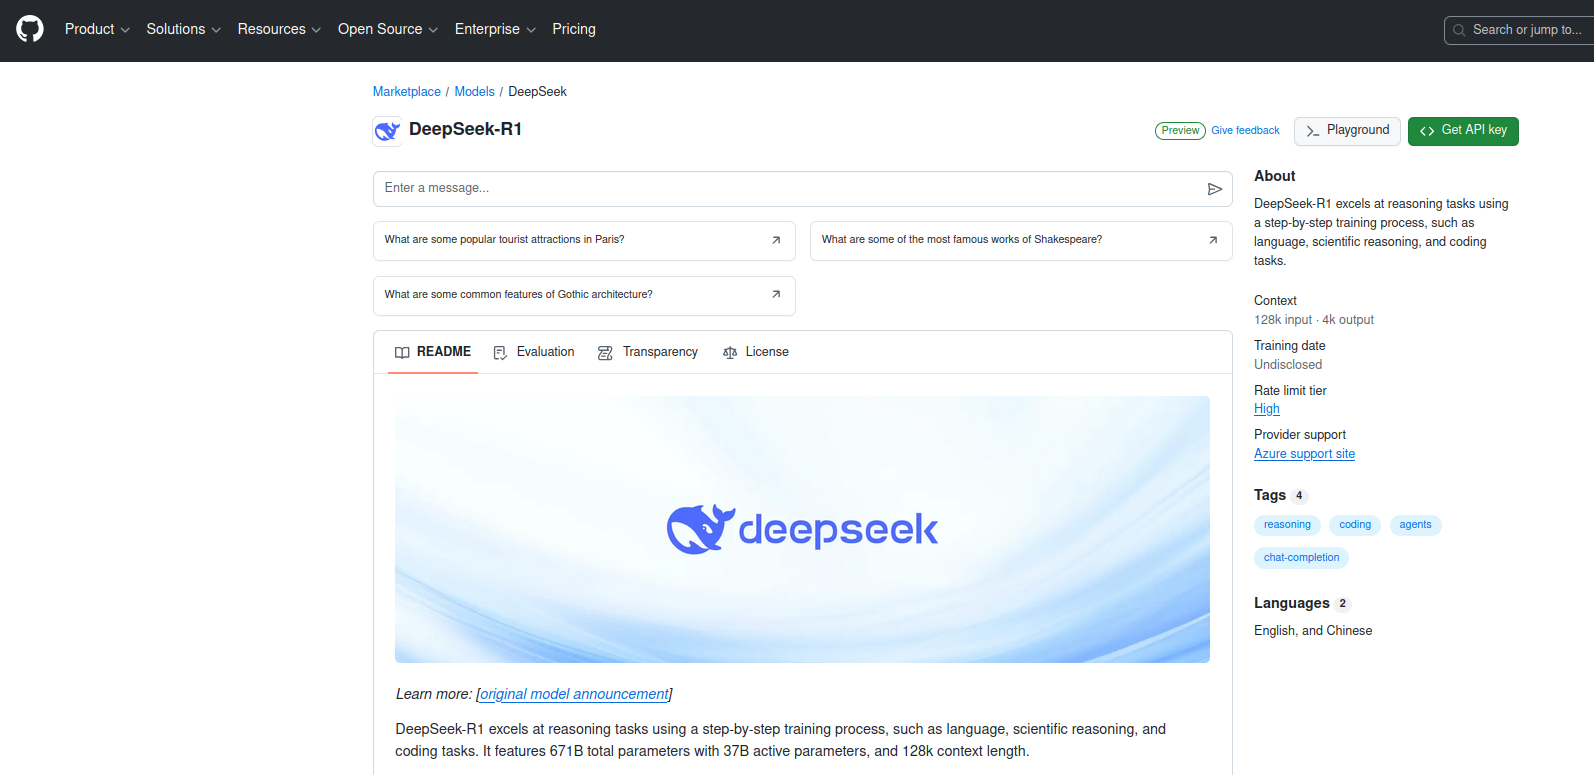Click the Enter a message input field
This screenshot has width=1594, height=775.
coord(802,189)
